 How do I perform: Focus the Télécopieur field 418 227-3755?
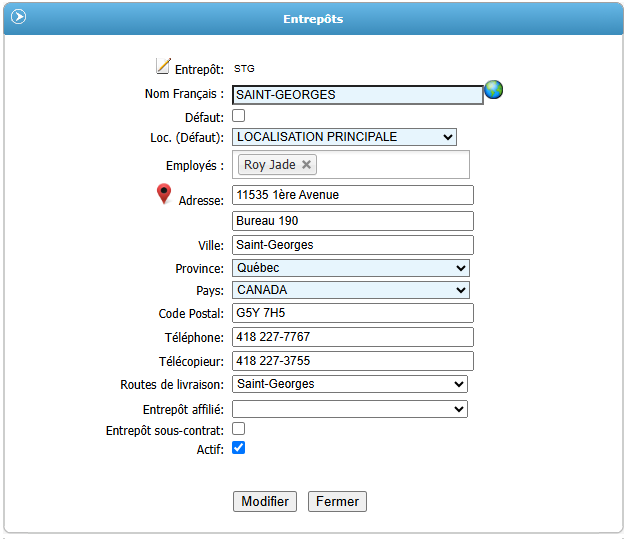pyautogui.click(x=353, y=361)
